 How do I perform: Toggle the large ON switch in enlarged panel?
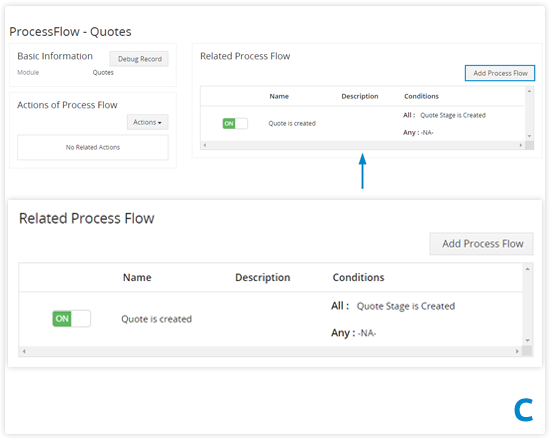72,318
